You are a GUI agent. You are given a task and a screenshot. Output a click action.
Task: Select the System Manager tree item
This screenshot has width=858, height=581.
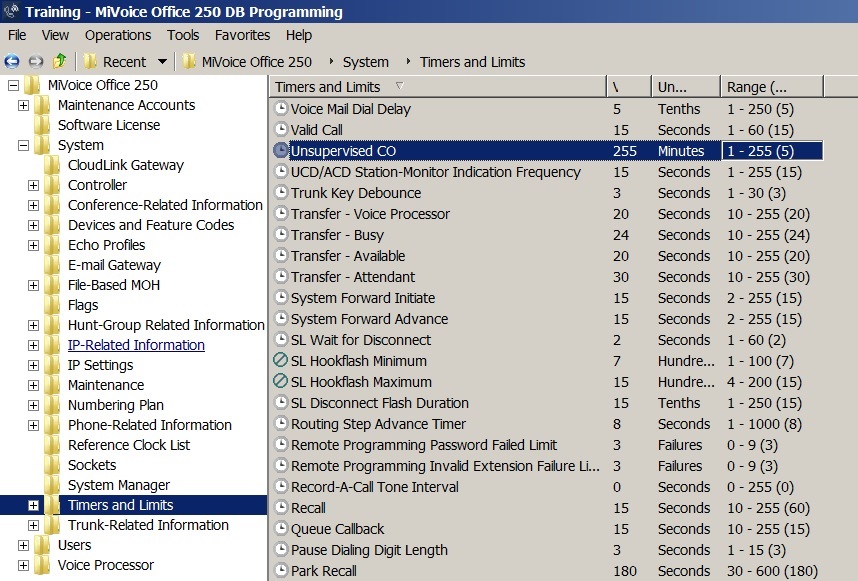118,485
